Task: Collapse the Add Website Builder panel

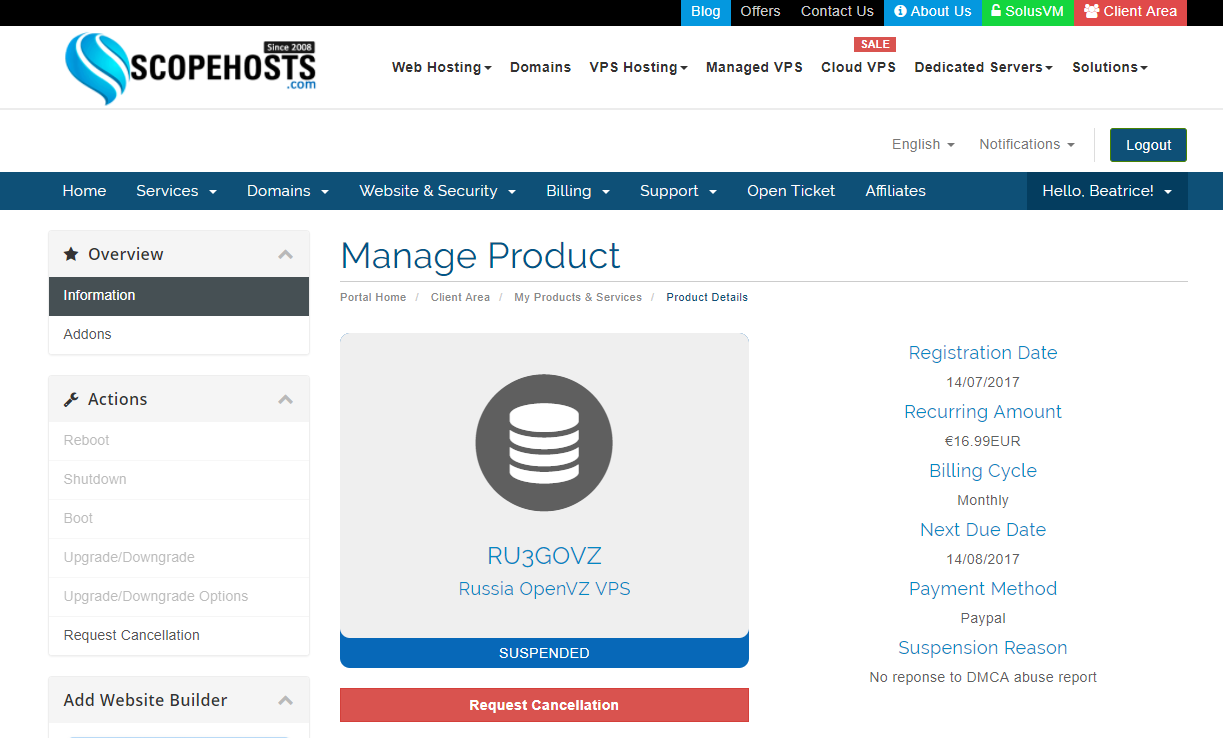Action: (286, 700)
